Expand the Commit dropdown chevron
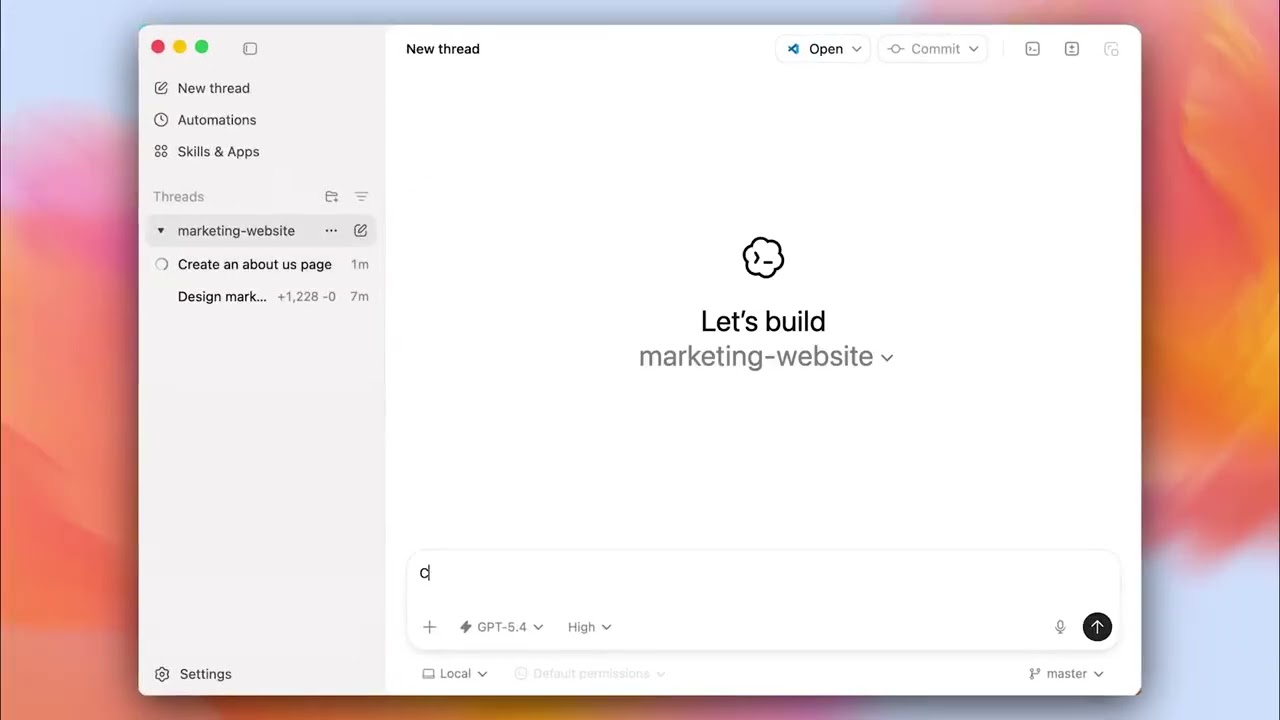Viewport: 1280px width, 720px height. point(974,49)
